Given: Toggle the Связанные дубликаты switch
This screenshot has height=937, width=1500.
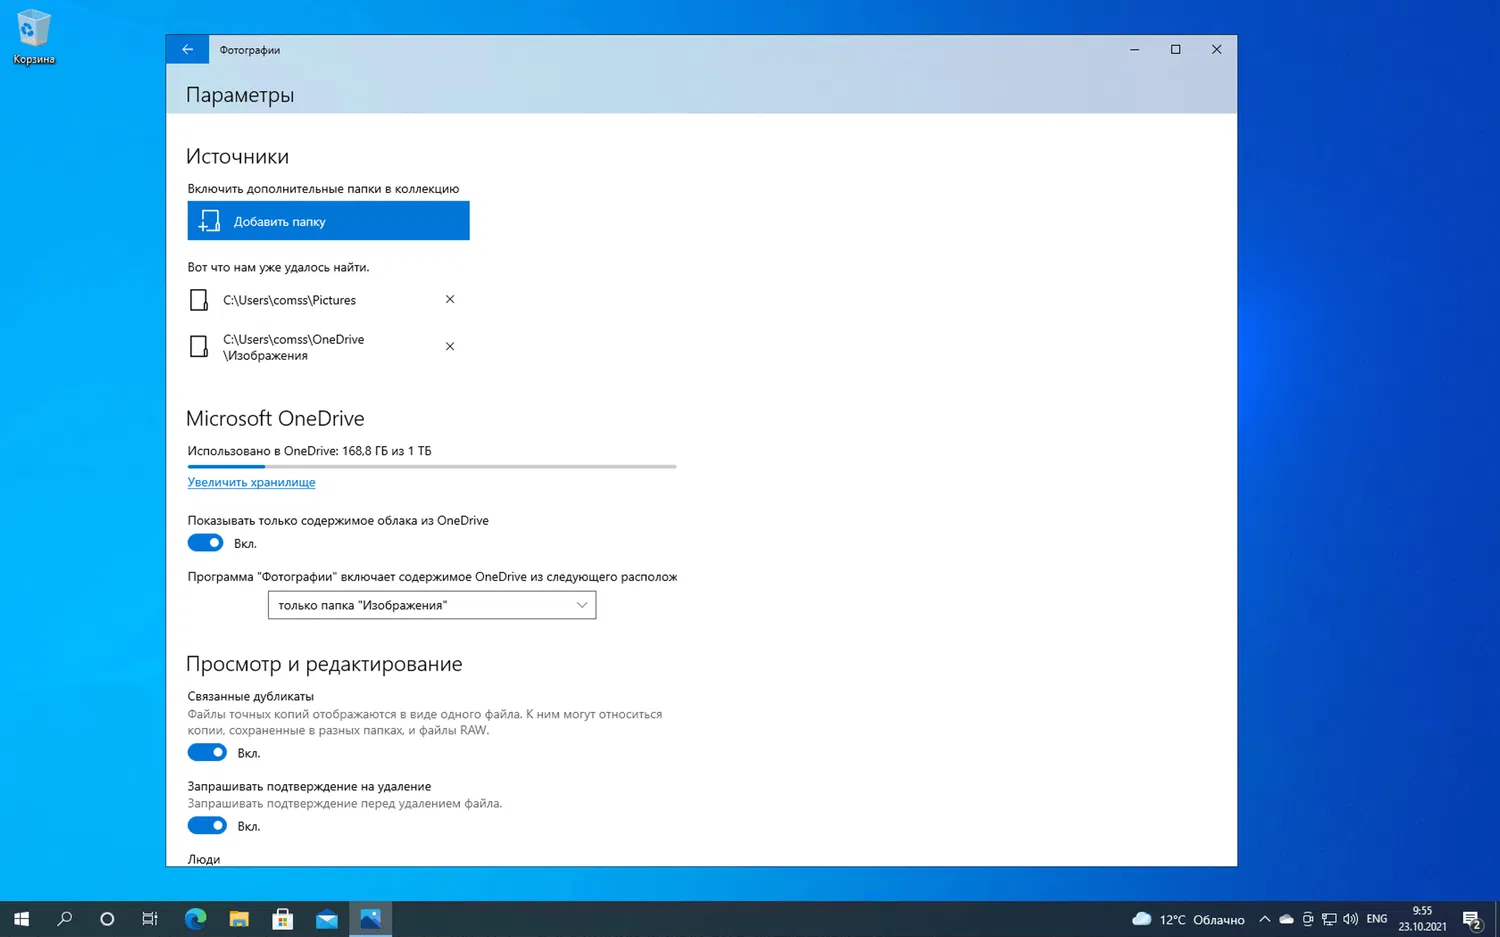Looking at the screenshot, I should click(207, 752).
